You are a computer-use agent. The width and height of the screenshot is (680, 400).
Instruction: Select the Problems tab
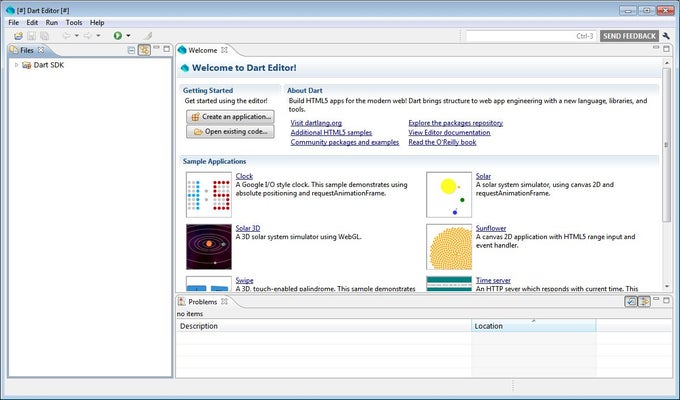pos(202,301)
